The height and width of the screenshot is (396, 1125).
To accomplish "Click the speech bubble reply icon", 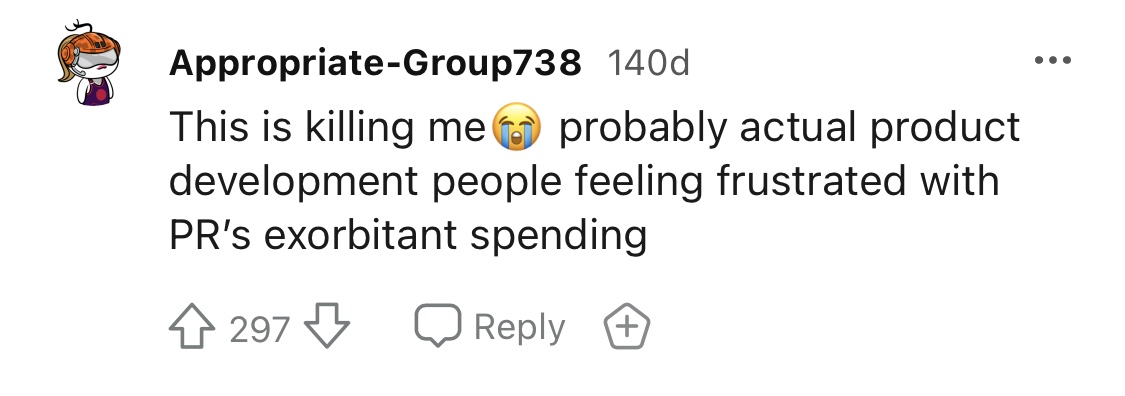I will click(437, 326).
